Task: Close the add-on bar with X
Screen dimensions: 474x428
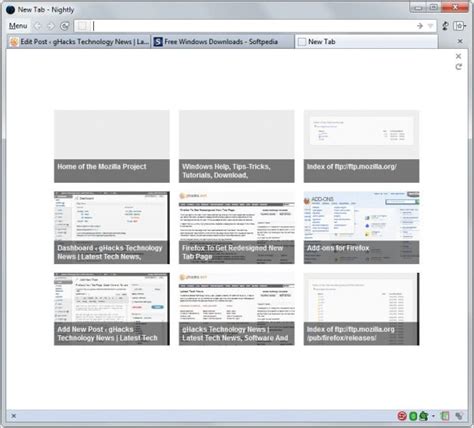Action: pyautogui.click(x=14, y=416)
